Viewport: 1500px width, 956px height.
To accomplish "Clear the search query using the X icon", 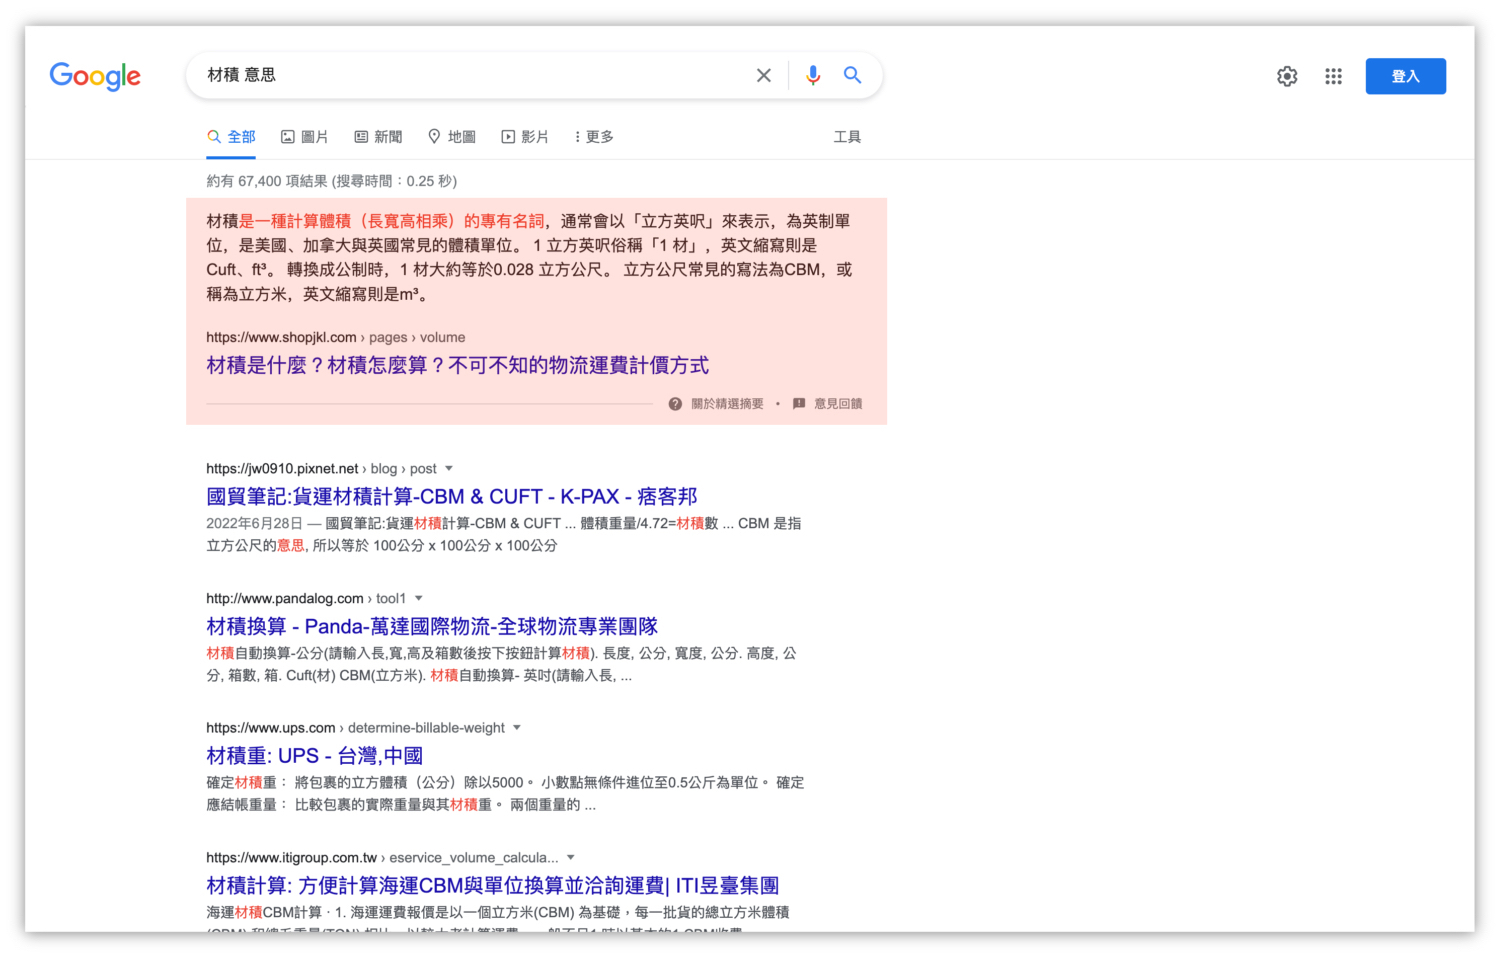I will point(763,75).
